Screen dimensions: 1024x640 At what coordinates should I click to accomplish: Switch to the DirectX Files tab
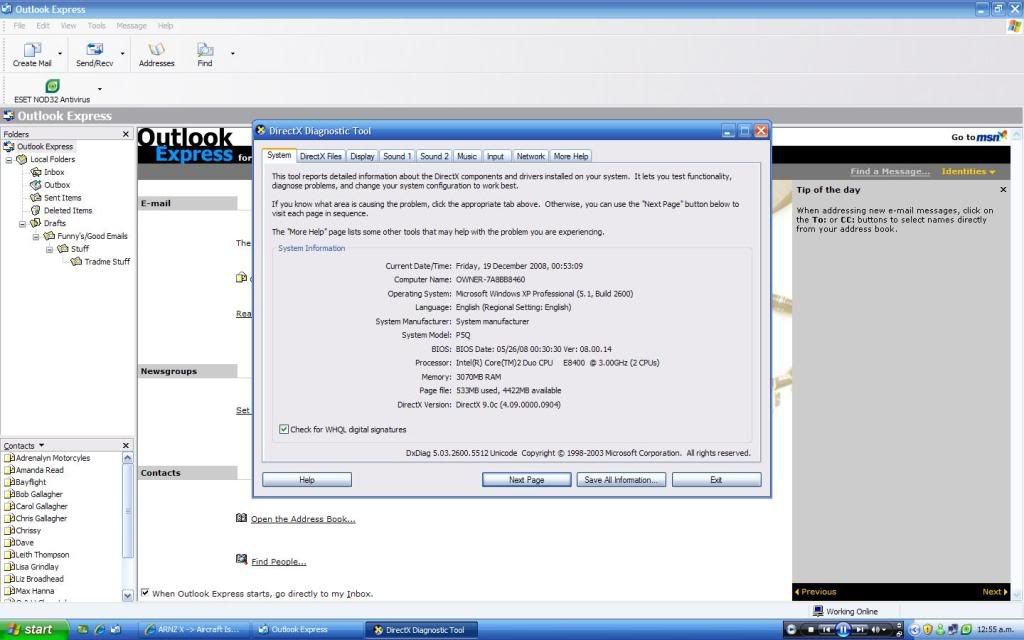point(320,156)
